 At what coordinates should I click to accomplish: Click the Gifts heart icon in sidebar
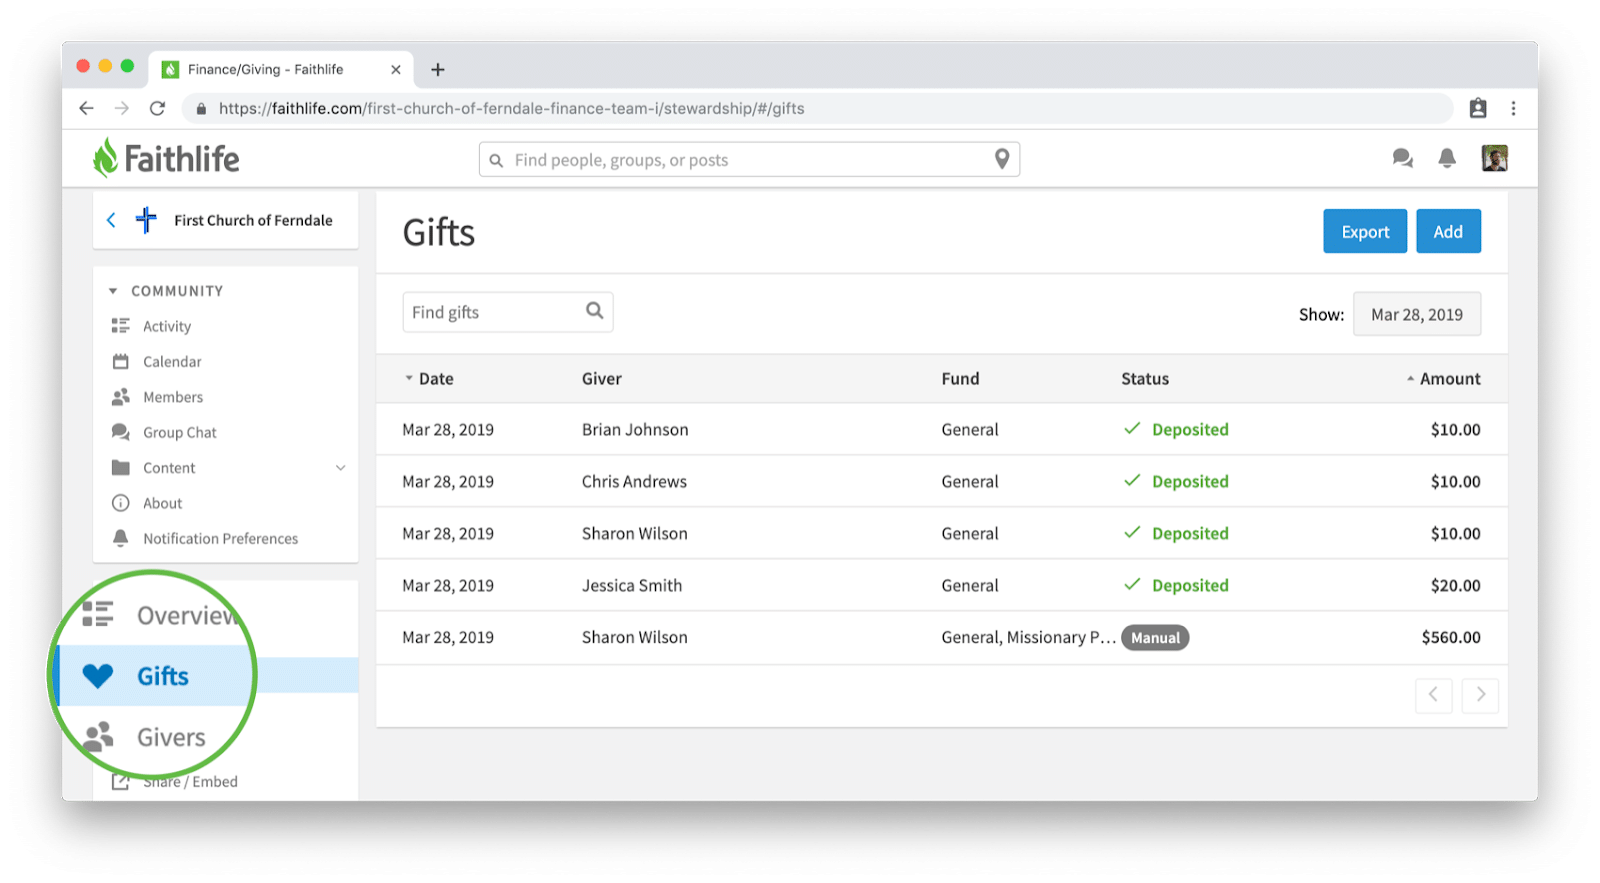coord(98,676)
